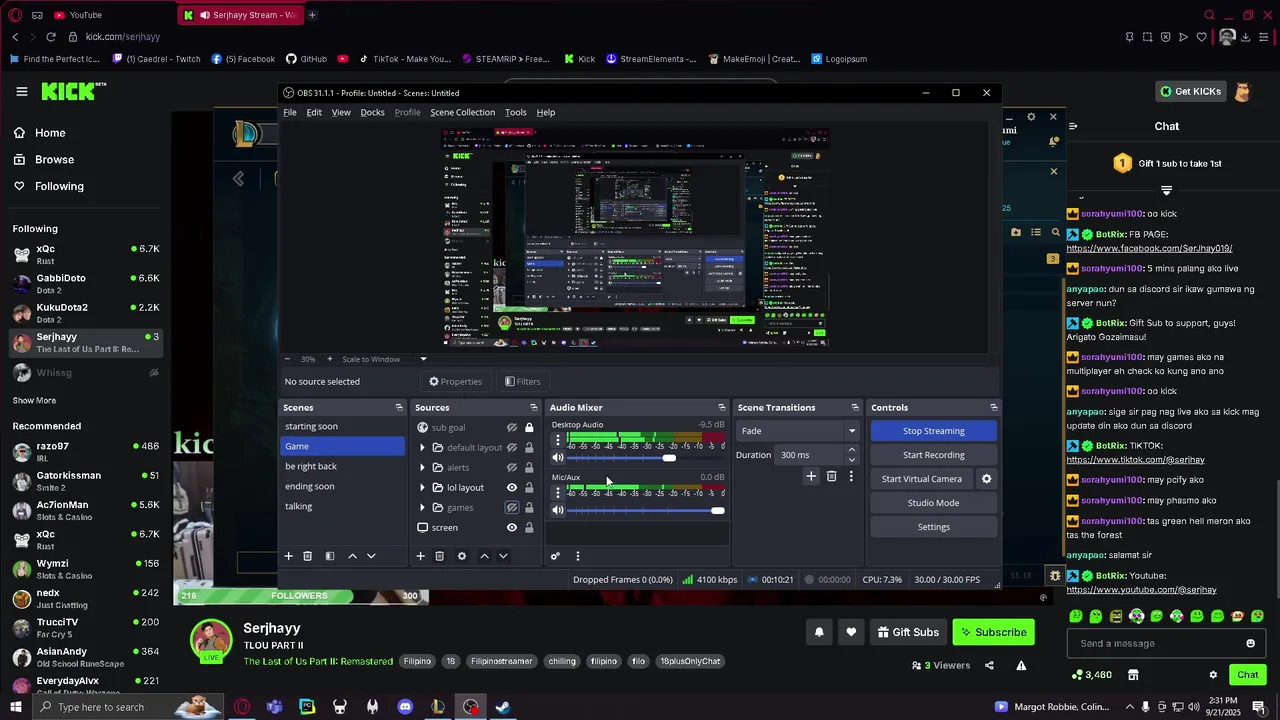Open the Scene Collection menu
The width and height of the screenshot is (1280, 720).
[462, 112]
